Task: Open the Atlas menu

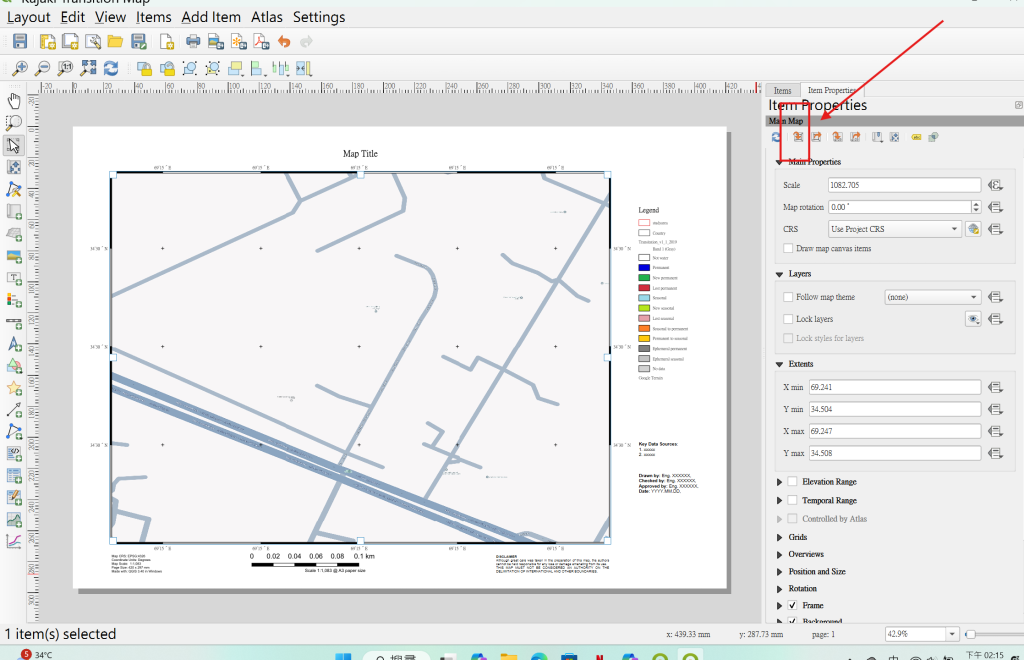Action: coord(267,18)
